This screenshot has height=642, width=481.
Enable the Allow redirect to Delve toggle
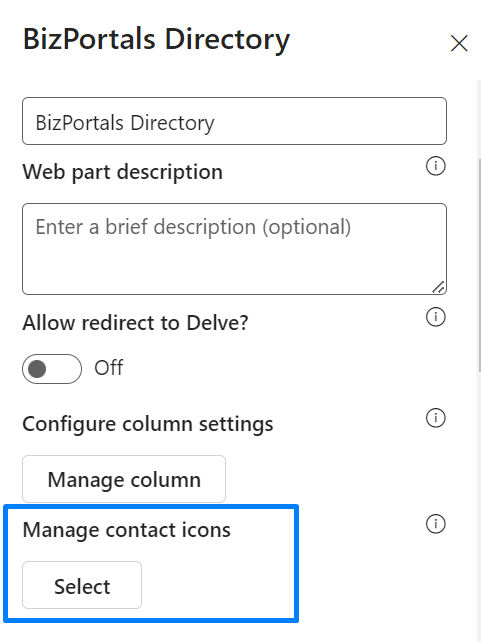(52, 369)
